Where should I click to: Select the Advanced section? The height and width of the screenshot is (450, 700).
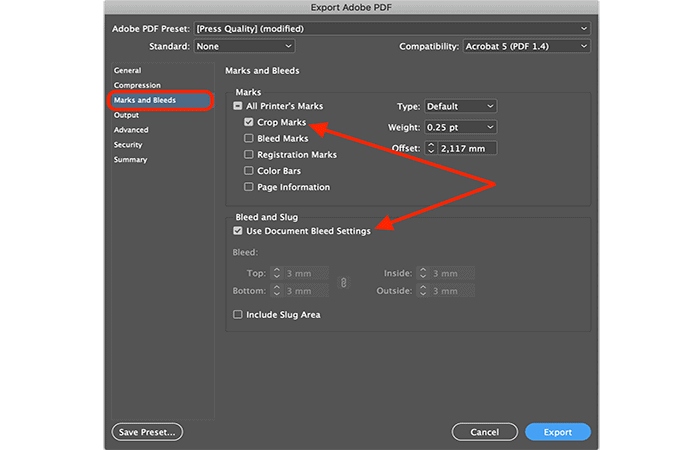(131, 130)
